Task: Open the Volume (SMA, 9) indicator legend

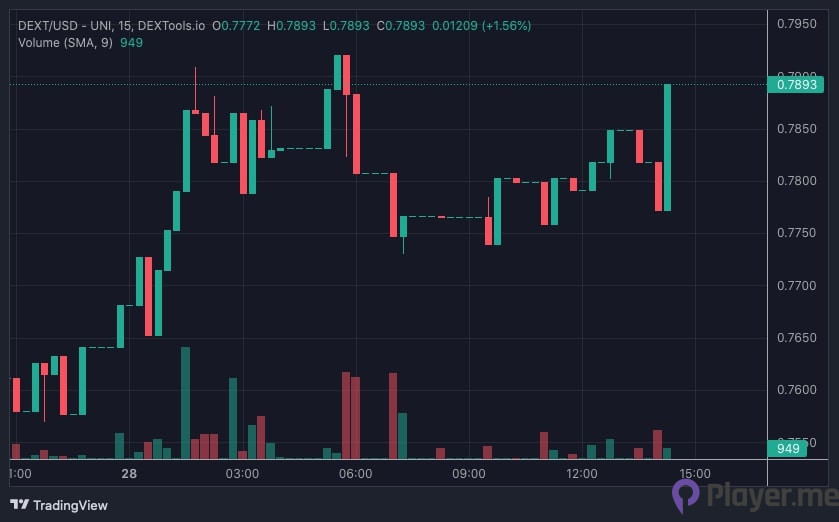Action: point(65,42)
